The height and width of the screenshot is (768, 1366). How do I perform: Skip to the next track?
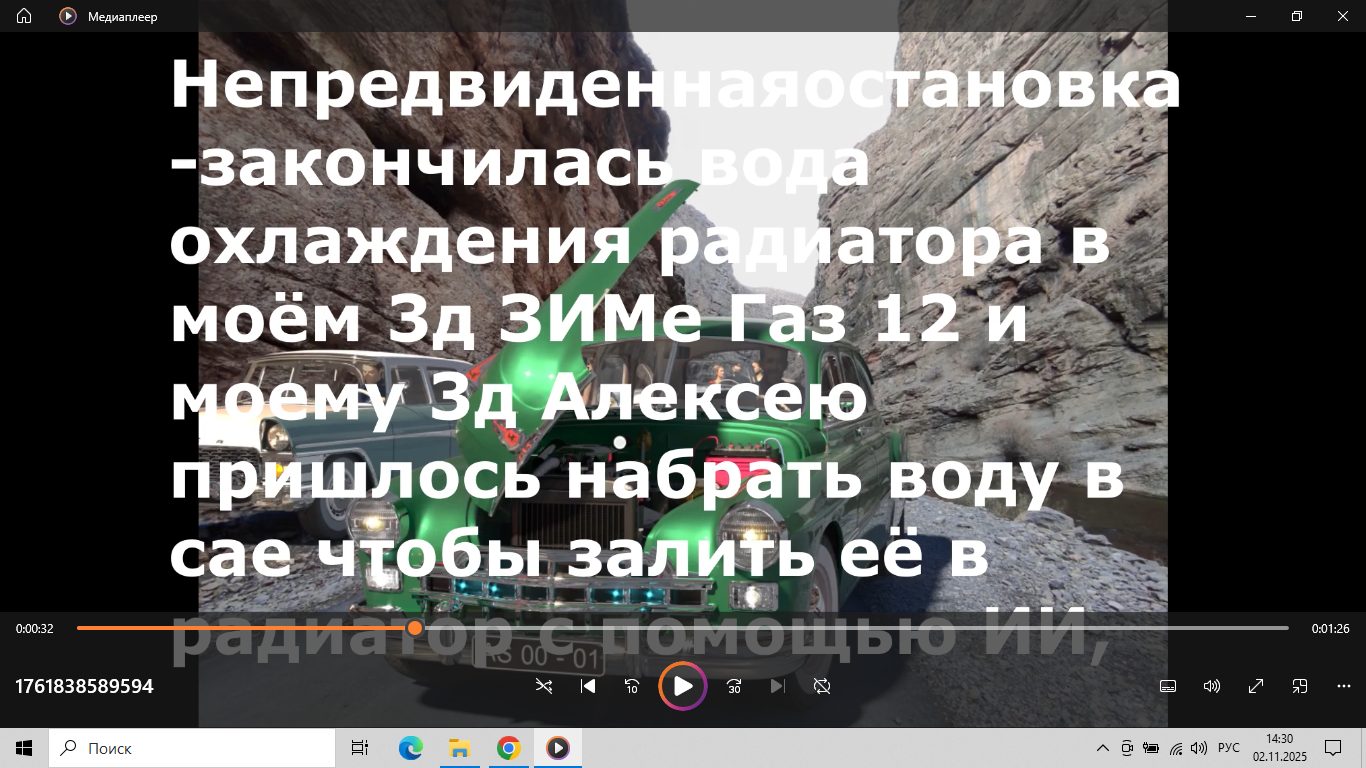777,686
